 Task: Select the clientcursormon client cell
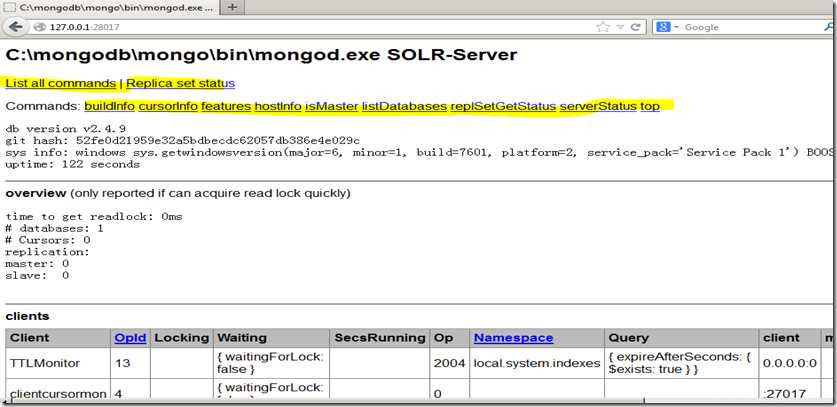[58, 389]
